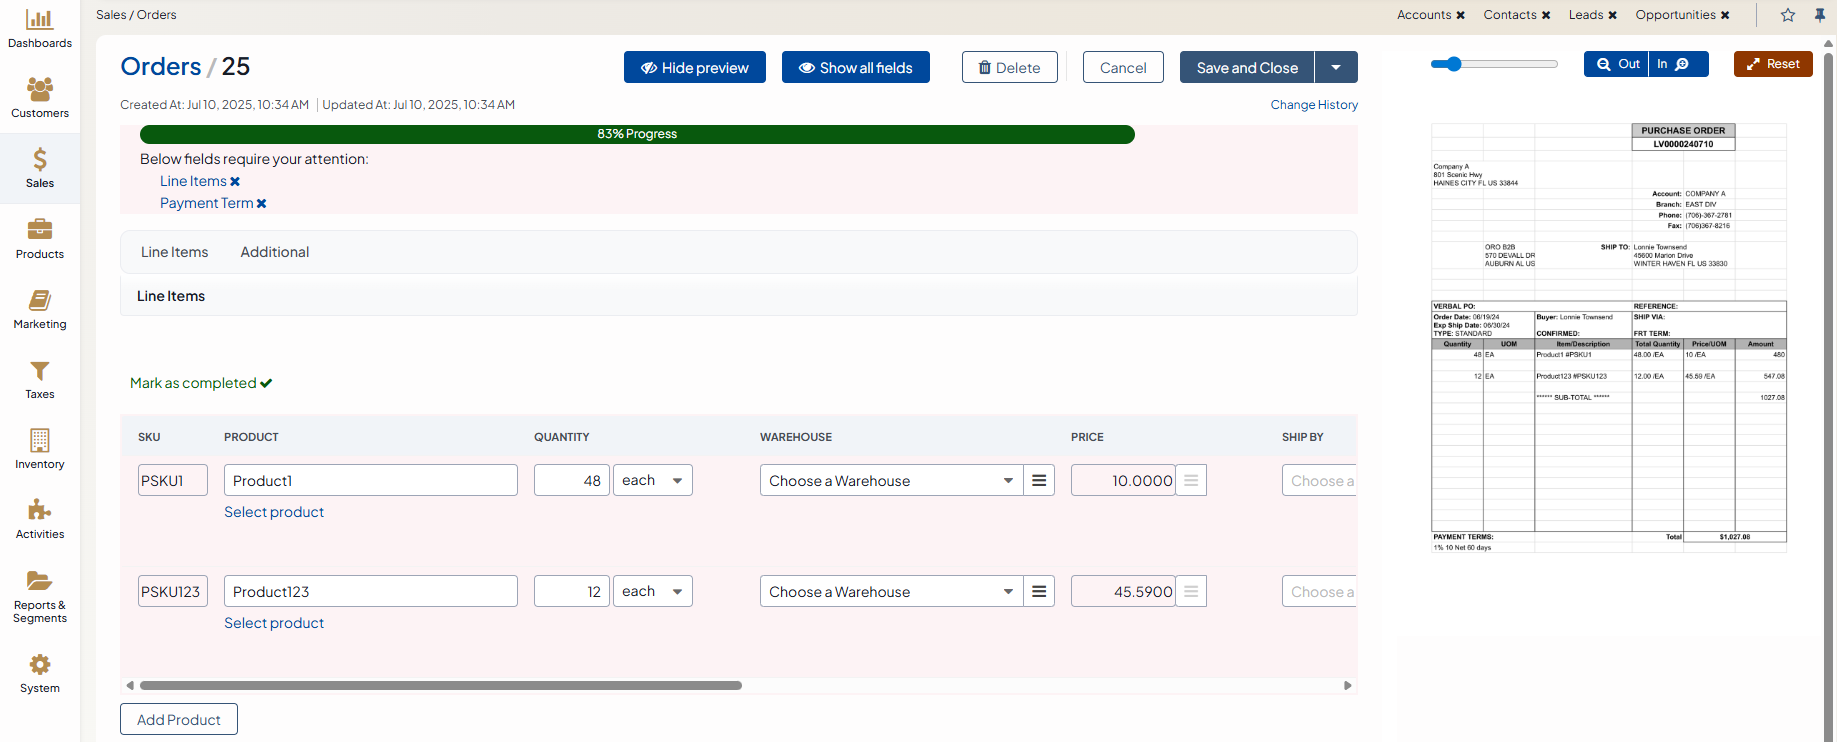Click the Taxes funnel icon
This screenshot has width=1837, height=742.
(x=40, y=371)
